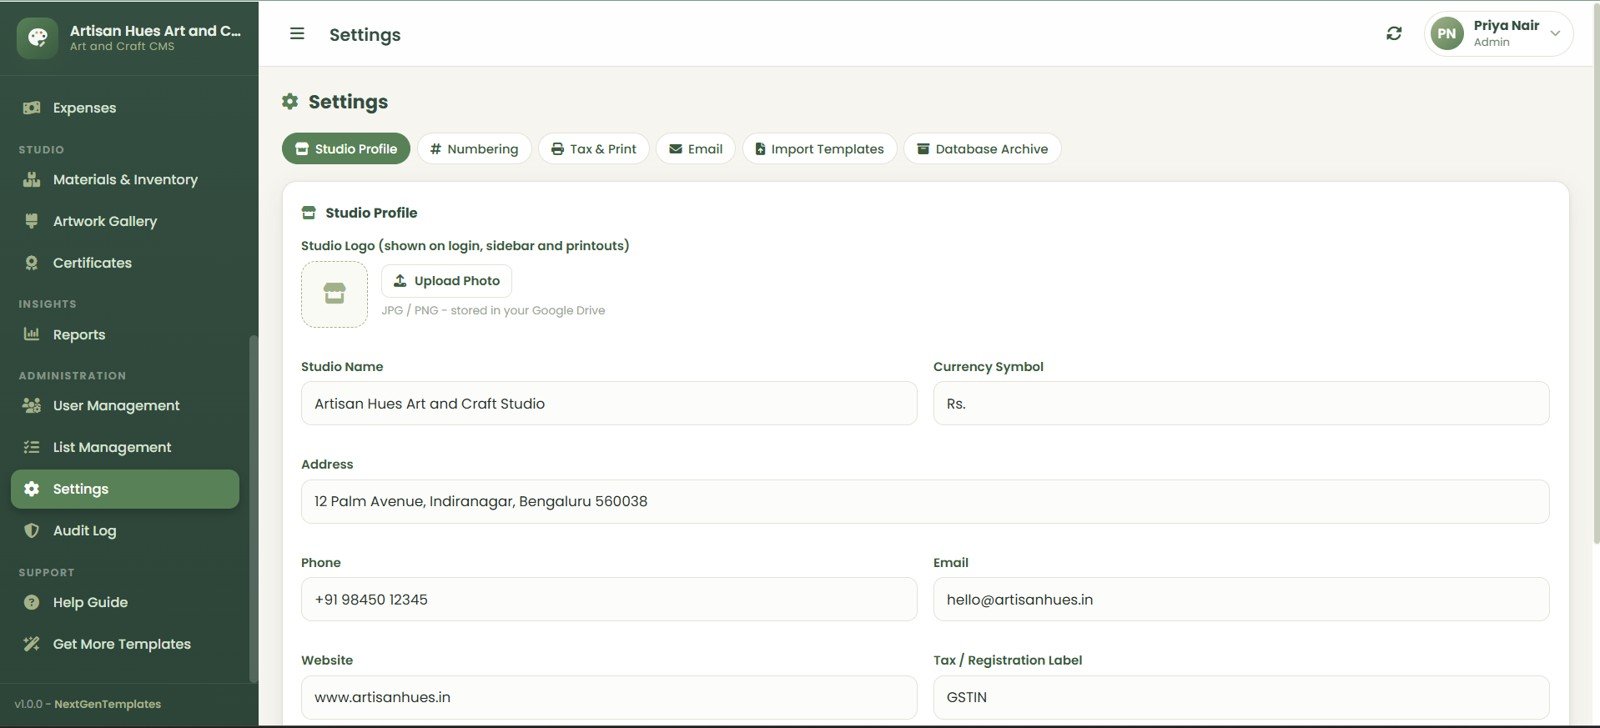The height and width of the screenshot is (728, 1600).
Task: Click the Materials & Inventory boxes icon
Action: [x=32, y=180]
